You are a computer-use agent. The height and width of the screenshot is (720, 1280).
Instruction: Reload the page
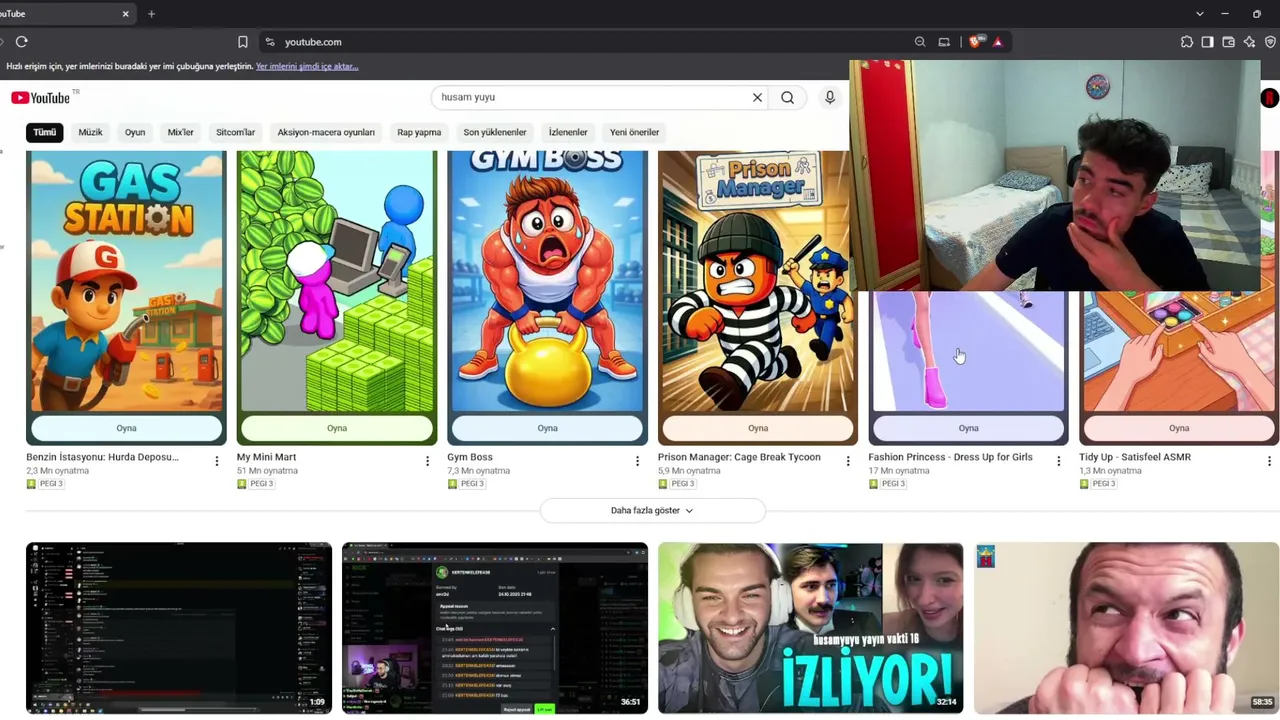click(x=21, y=42)
